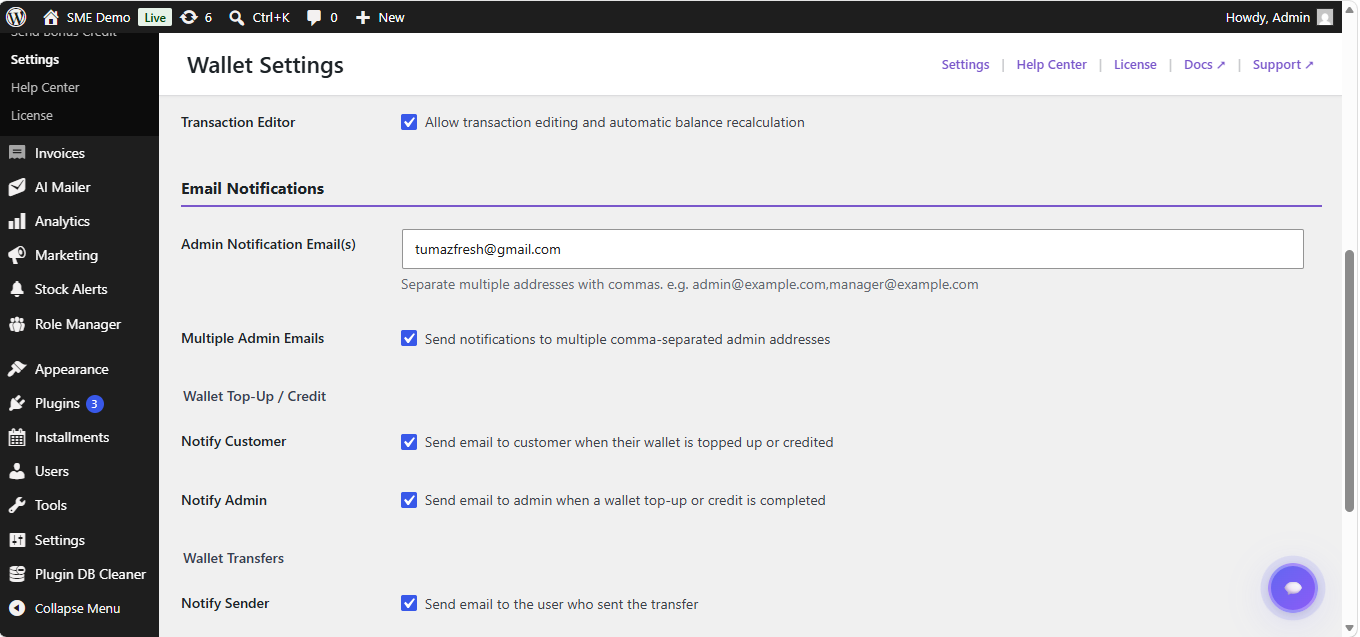Click the Invoices sidebar icon
The image size is (1360, 637).
click(17, 153)
